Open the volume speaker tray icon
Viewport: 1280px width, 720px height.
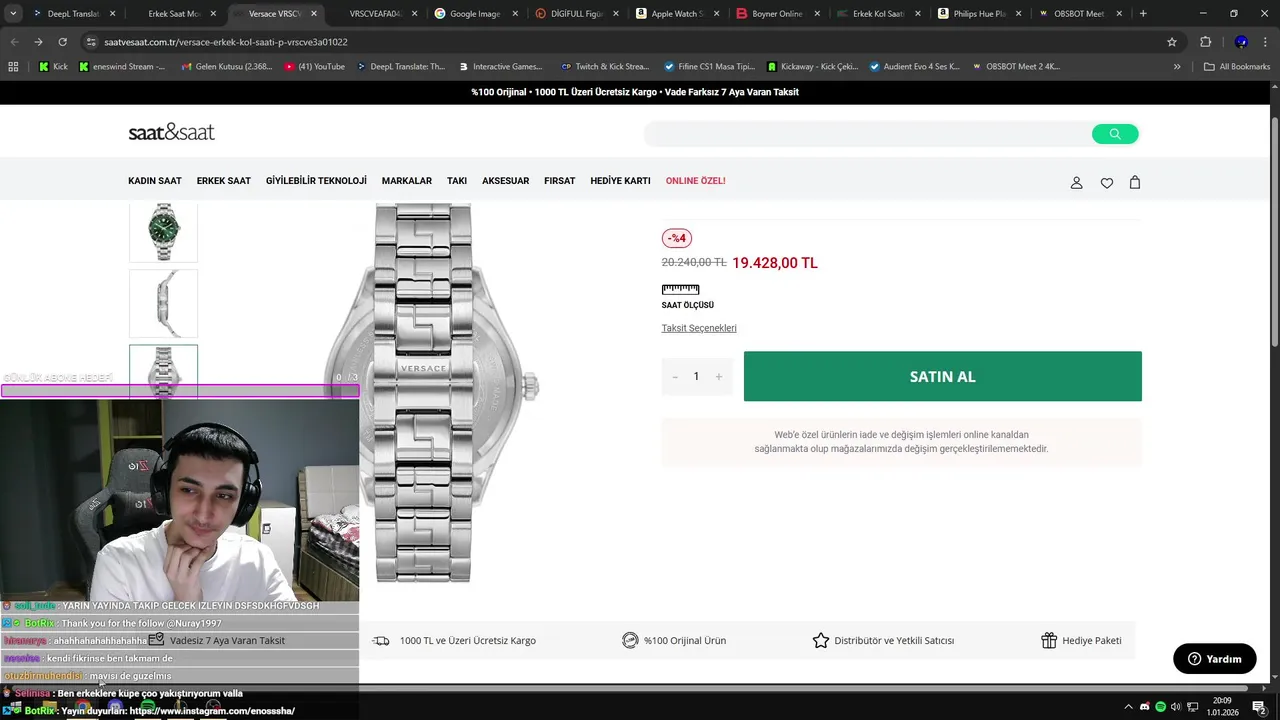(x=1176, y=707)
